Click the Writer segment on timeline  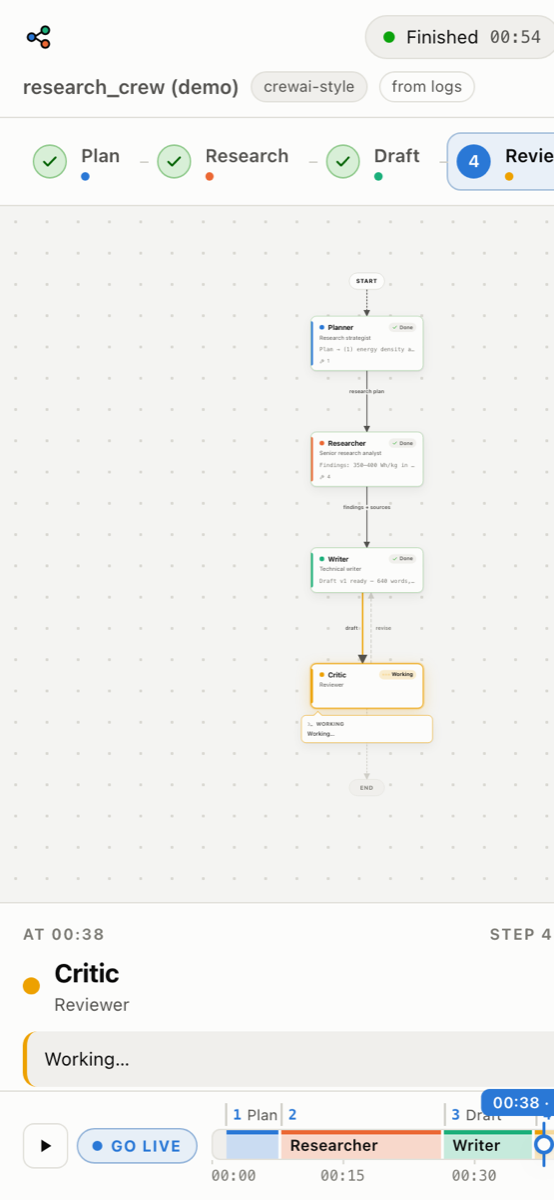point(488,1145)
